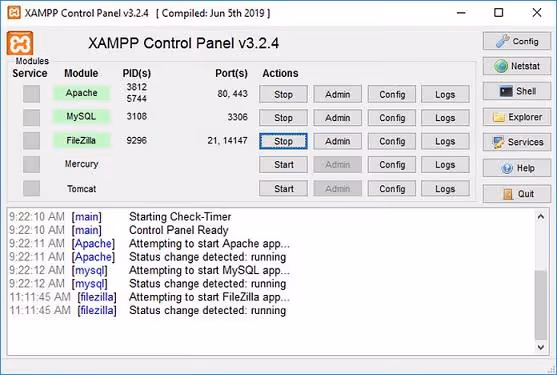Start the Mercury module
The width and height of the screenshot is (557, 375).
click(x=283, y=164)
